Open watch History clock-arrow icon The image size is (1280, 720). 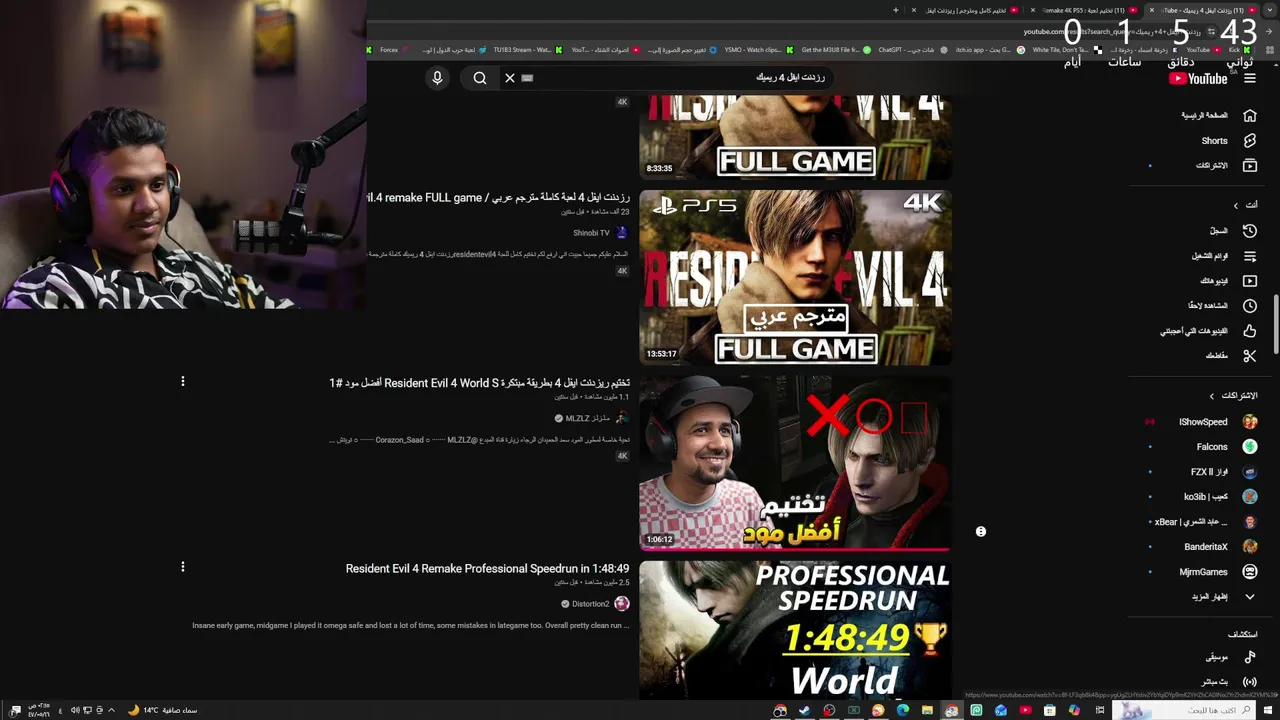click(x=1250, y=230)
